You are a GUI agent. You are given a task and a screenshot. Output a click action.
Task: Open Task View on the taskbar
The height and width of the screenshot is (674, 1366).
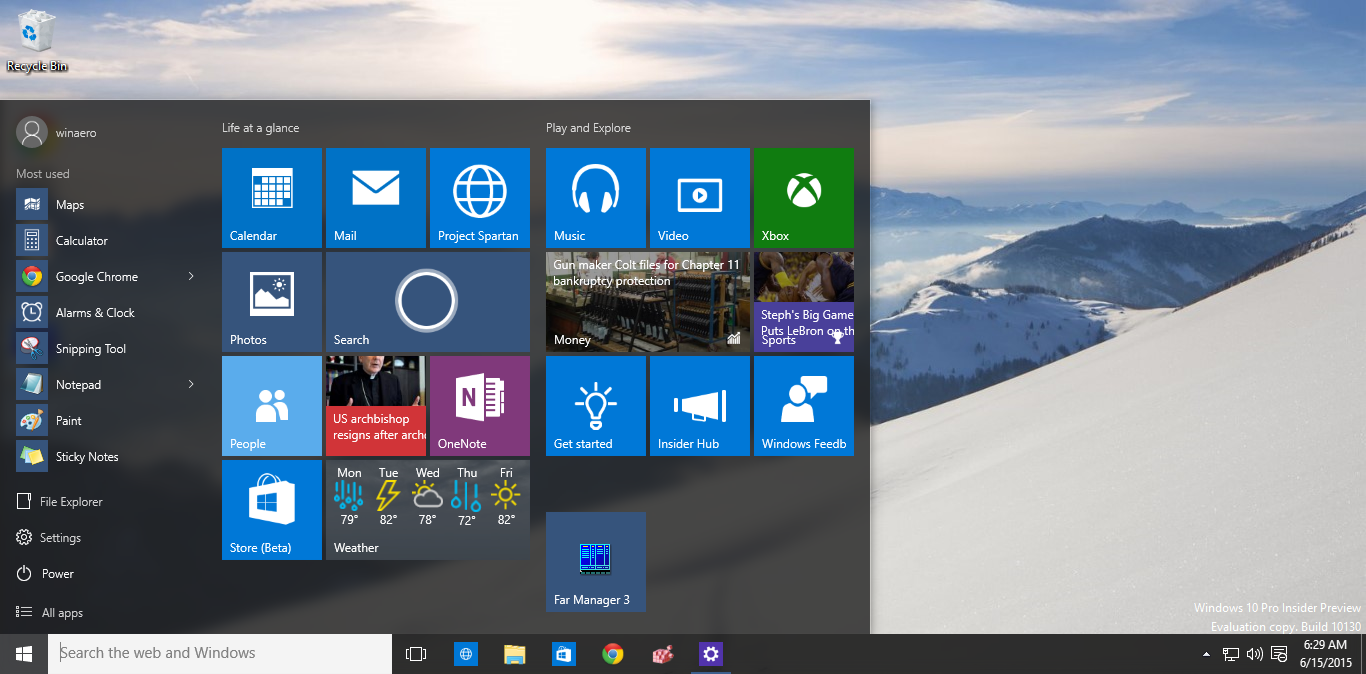point(416,654)
